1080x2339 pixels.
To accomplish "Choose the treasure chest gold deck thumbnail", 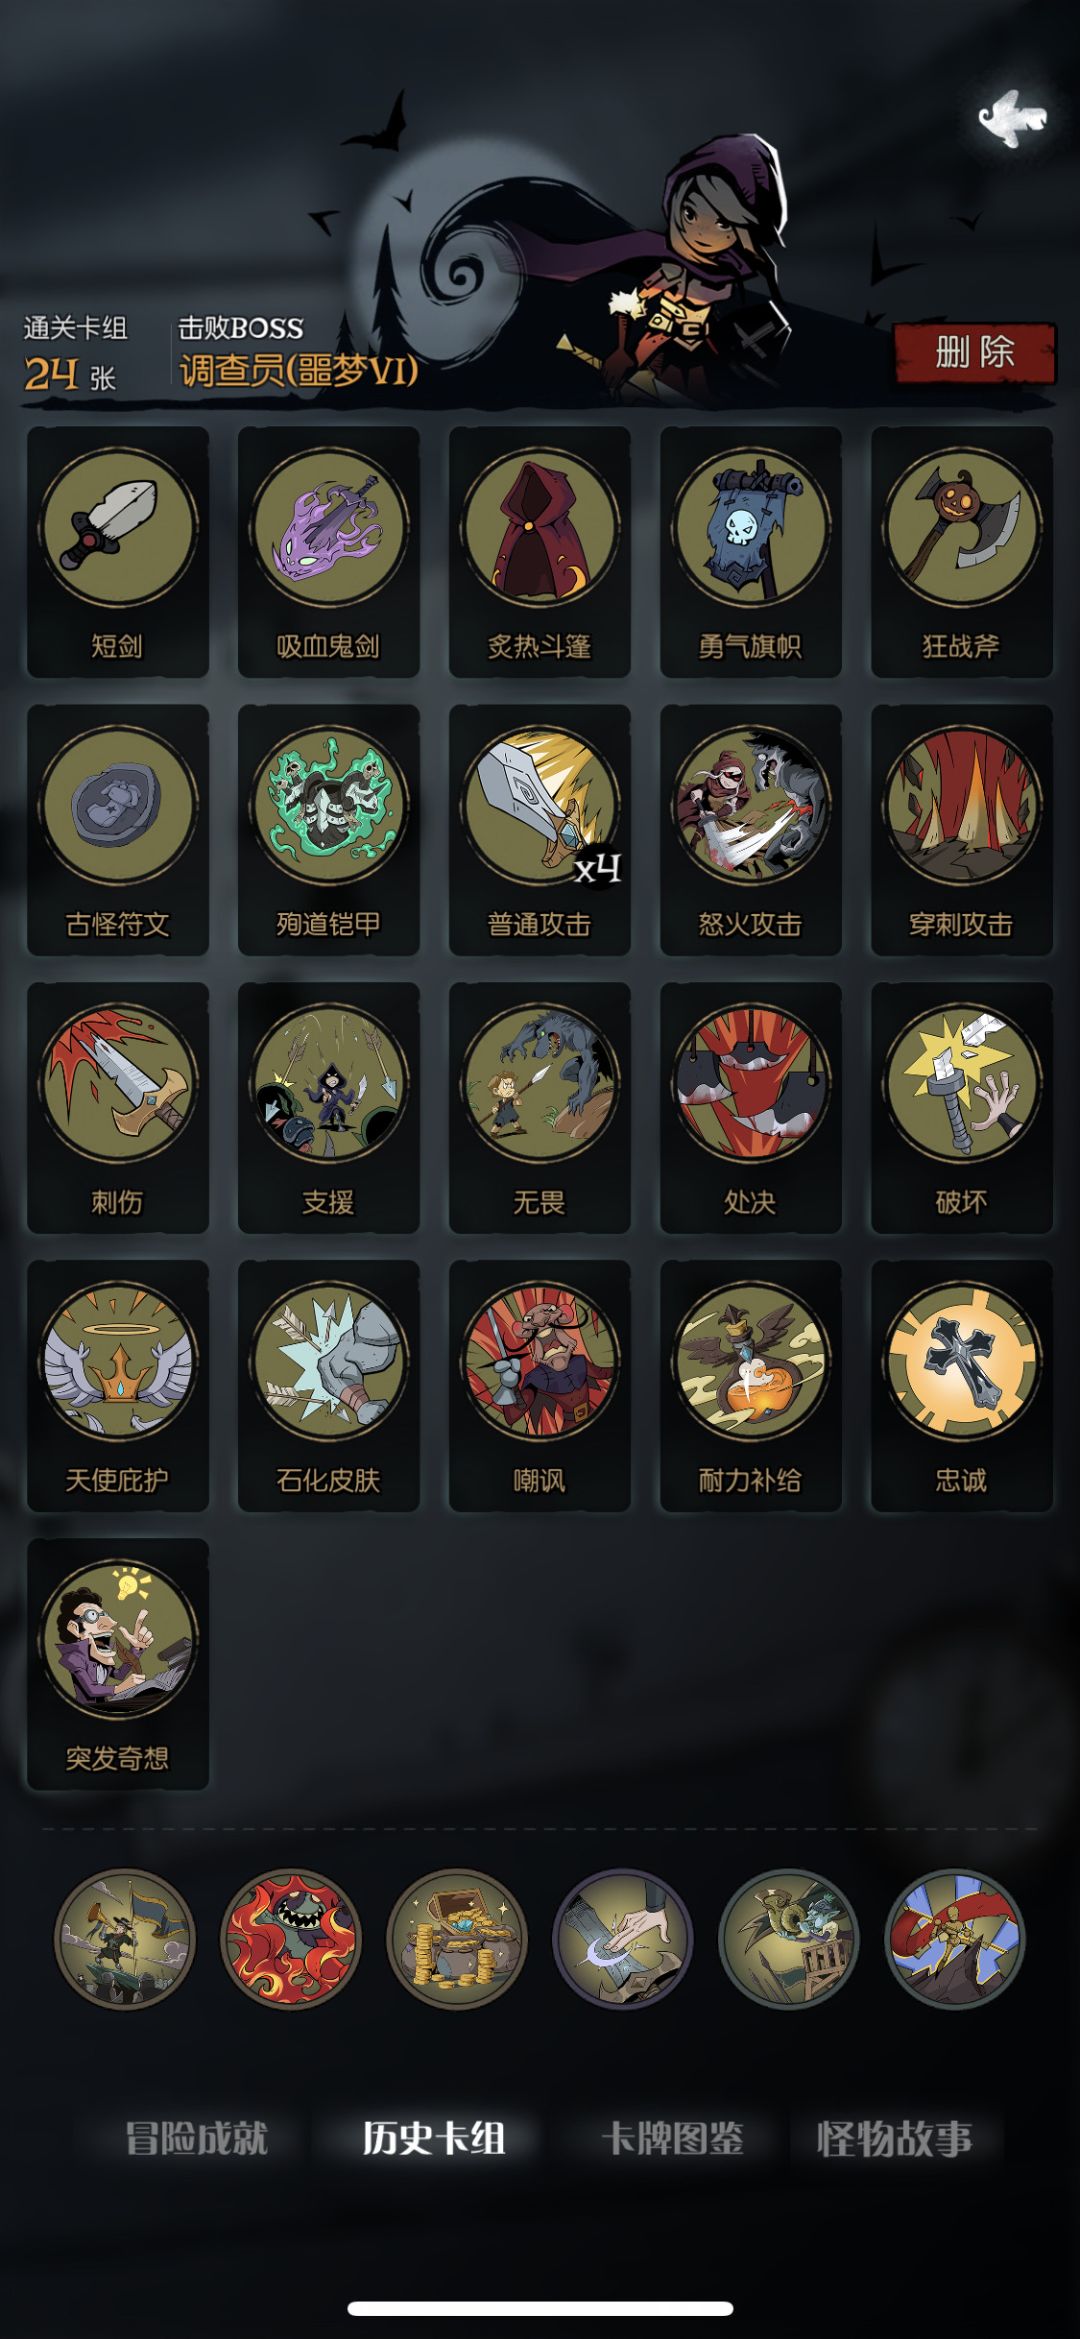I will (x=457, y=1939).
